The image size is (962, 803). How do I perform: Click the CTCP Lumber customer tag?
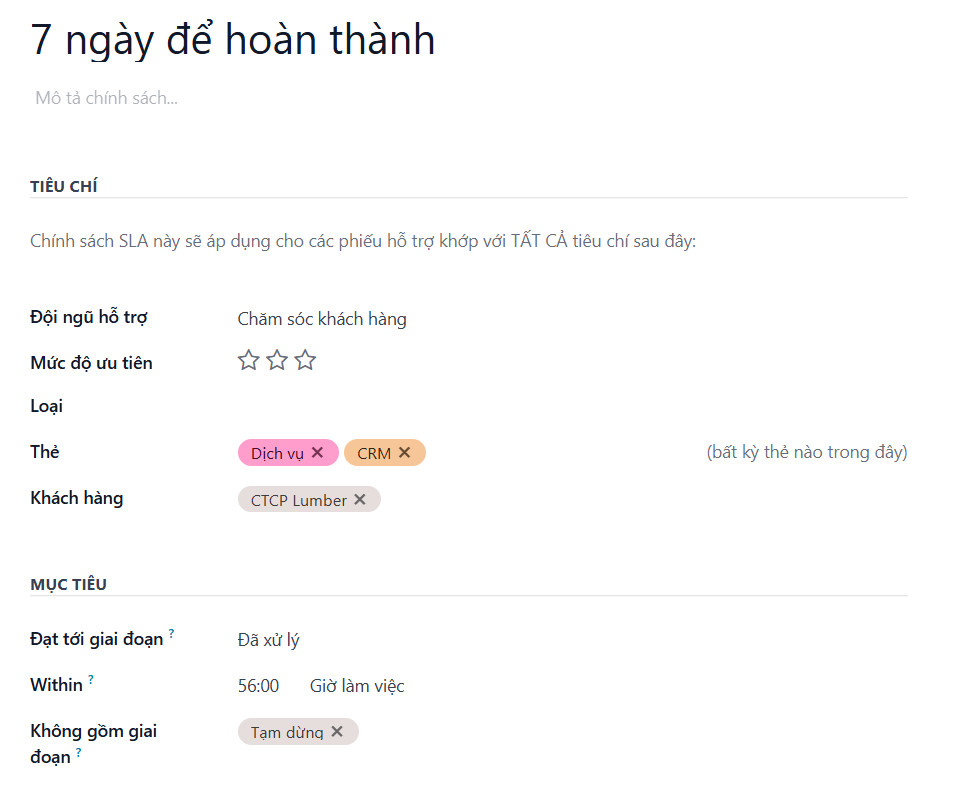pos(298,500)
